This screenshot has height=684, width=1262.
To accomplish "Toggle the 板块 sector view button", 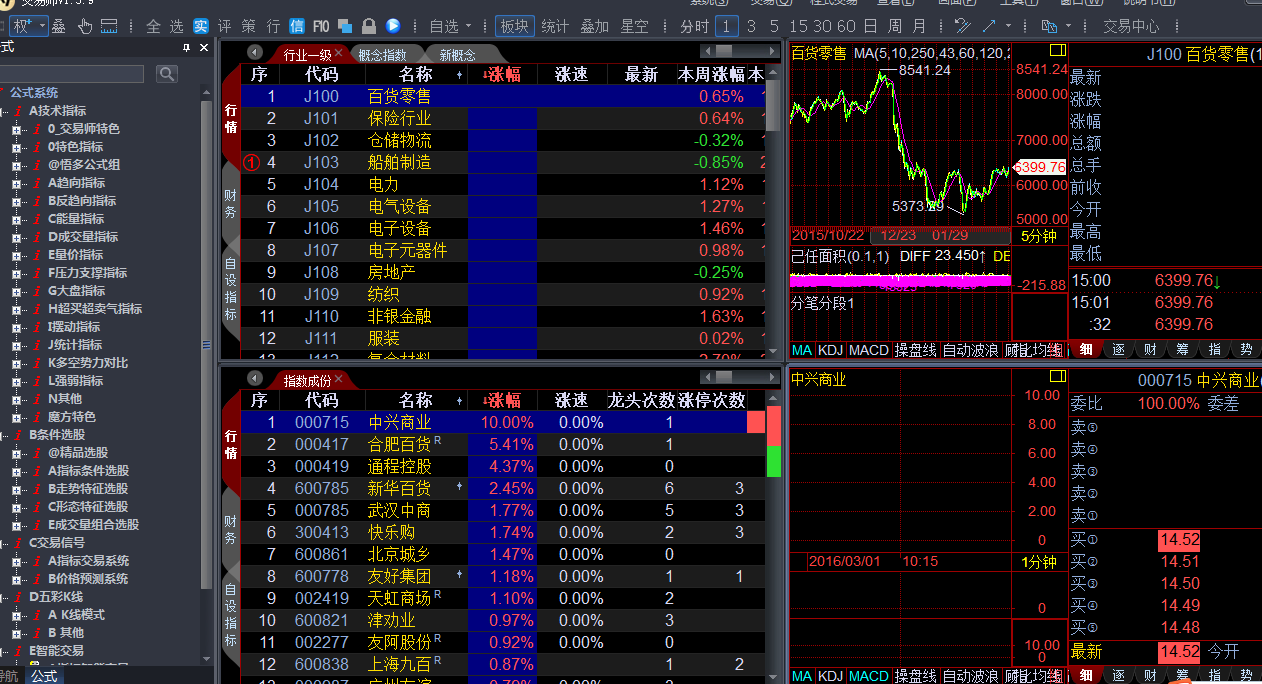I will tap(515, 26).
